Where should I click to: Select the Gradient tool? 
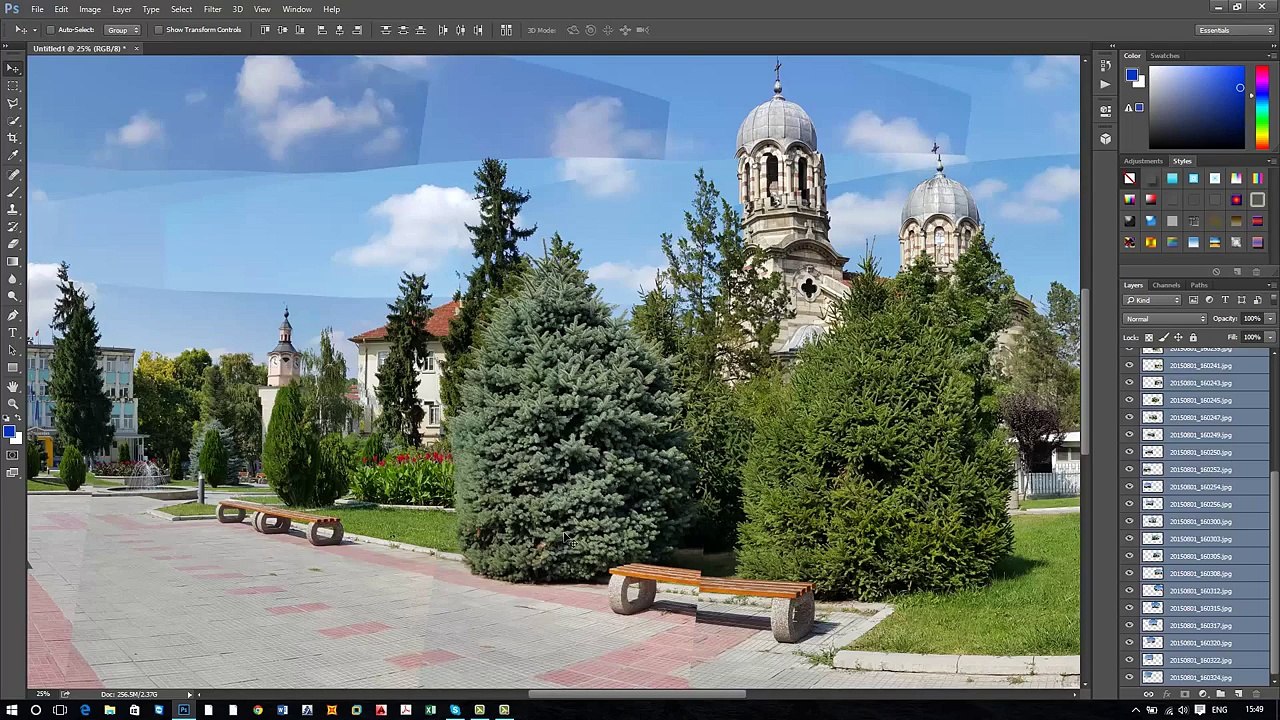13,261
